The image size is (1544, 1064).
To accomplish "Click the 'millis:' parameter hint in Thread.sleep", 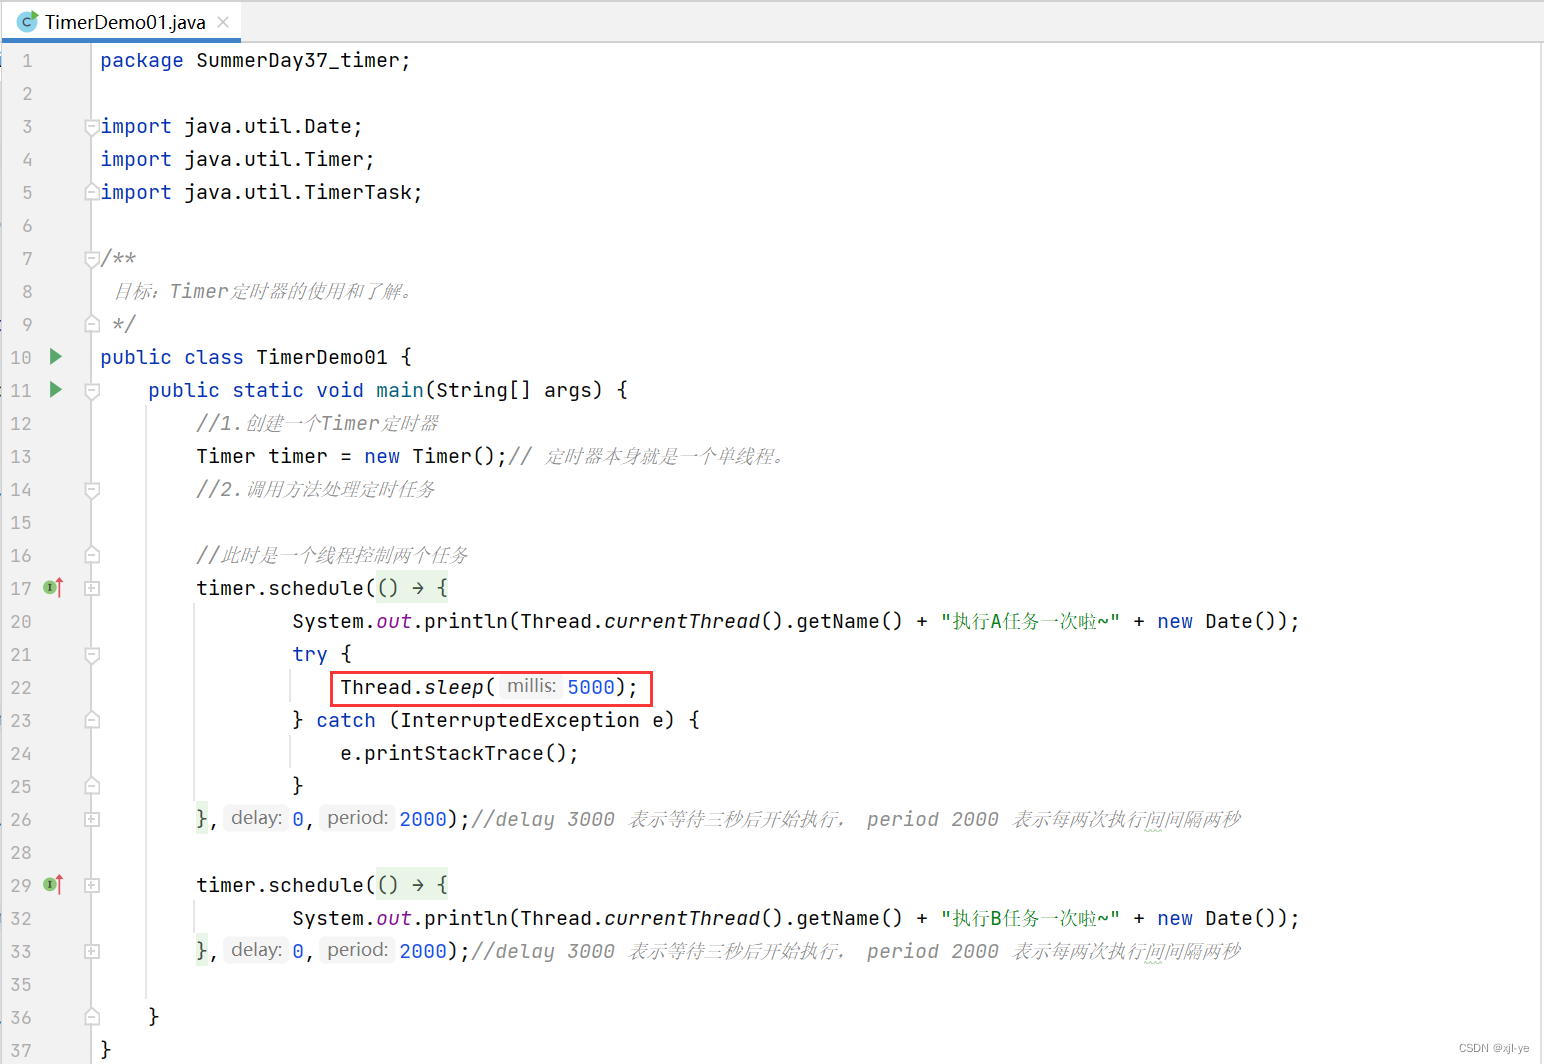I will click(x=531, y=686).
